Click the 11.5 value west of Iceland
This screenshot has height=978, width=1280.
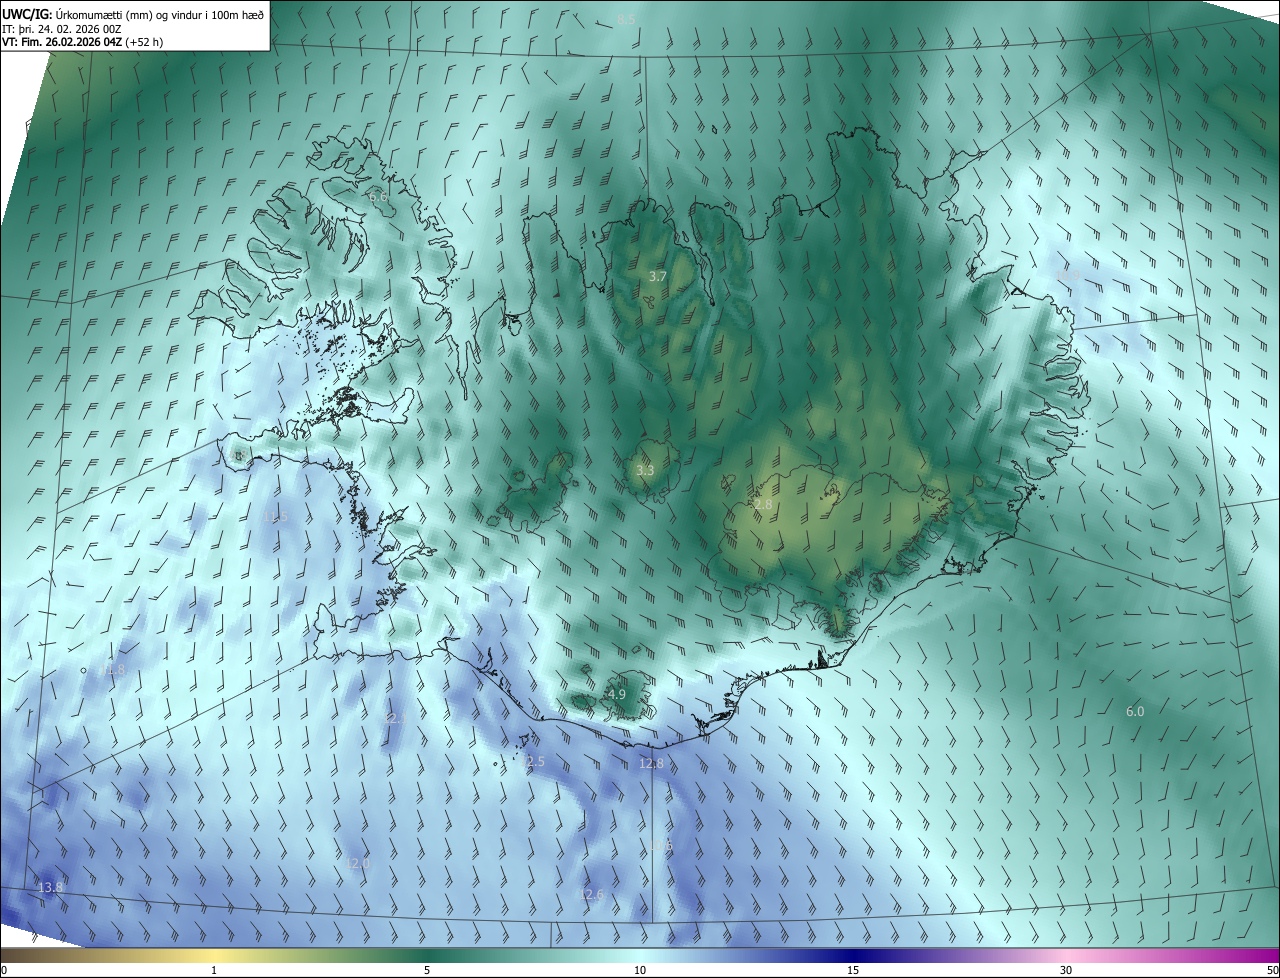[276, 516]
